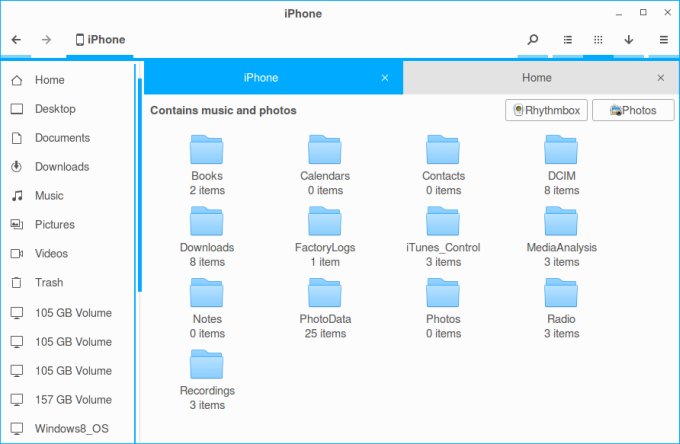
Task: Go back with the left arrow
Action: pyautogui.click(x=16, y=40)
